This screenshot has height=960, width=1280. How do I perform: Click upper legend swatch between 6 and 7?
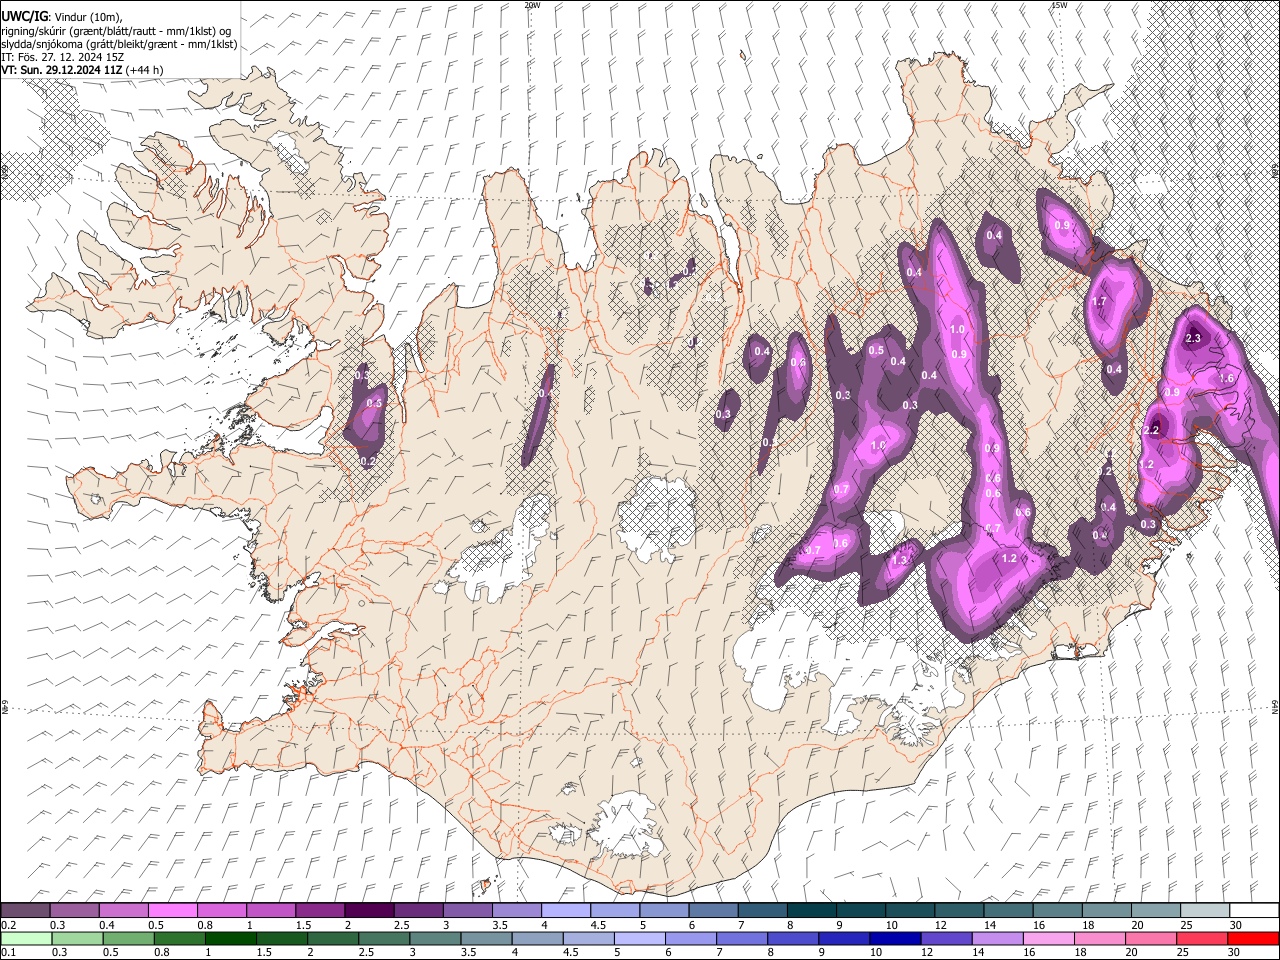point(712,910)
